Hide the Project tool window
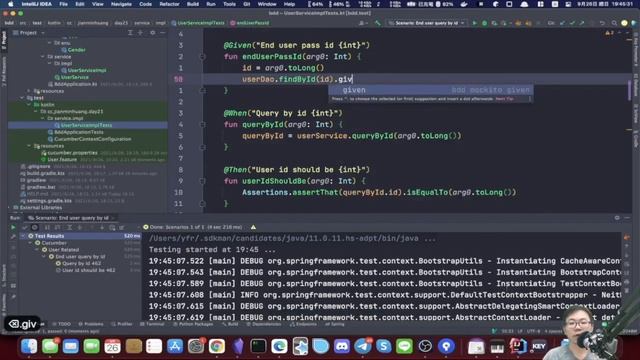640x360 pixels. (162, 33)
